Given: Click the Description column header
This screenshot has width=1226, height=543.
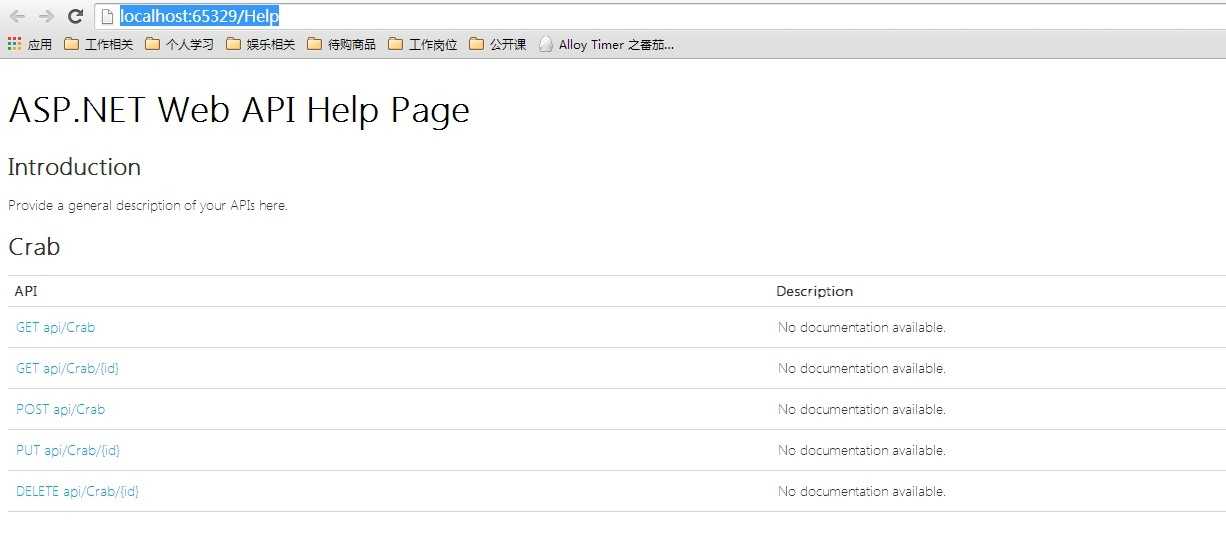Looking at the screenshot, I should 815,291.
